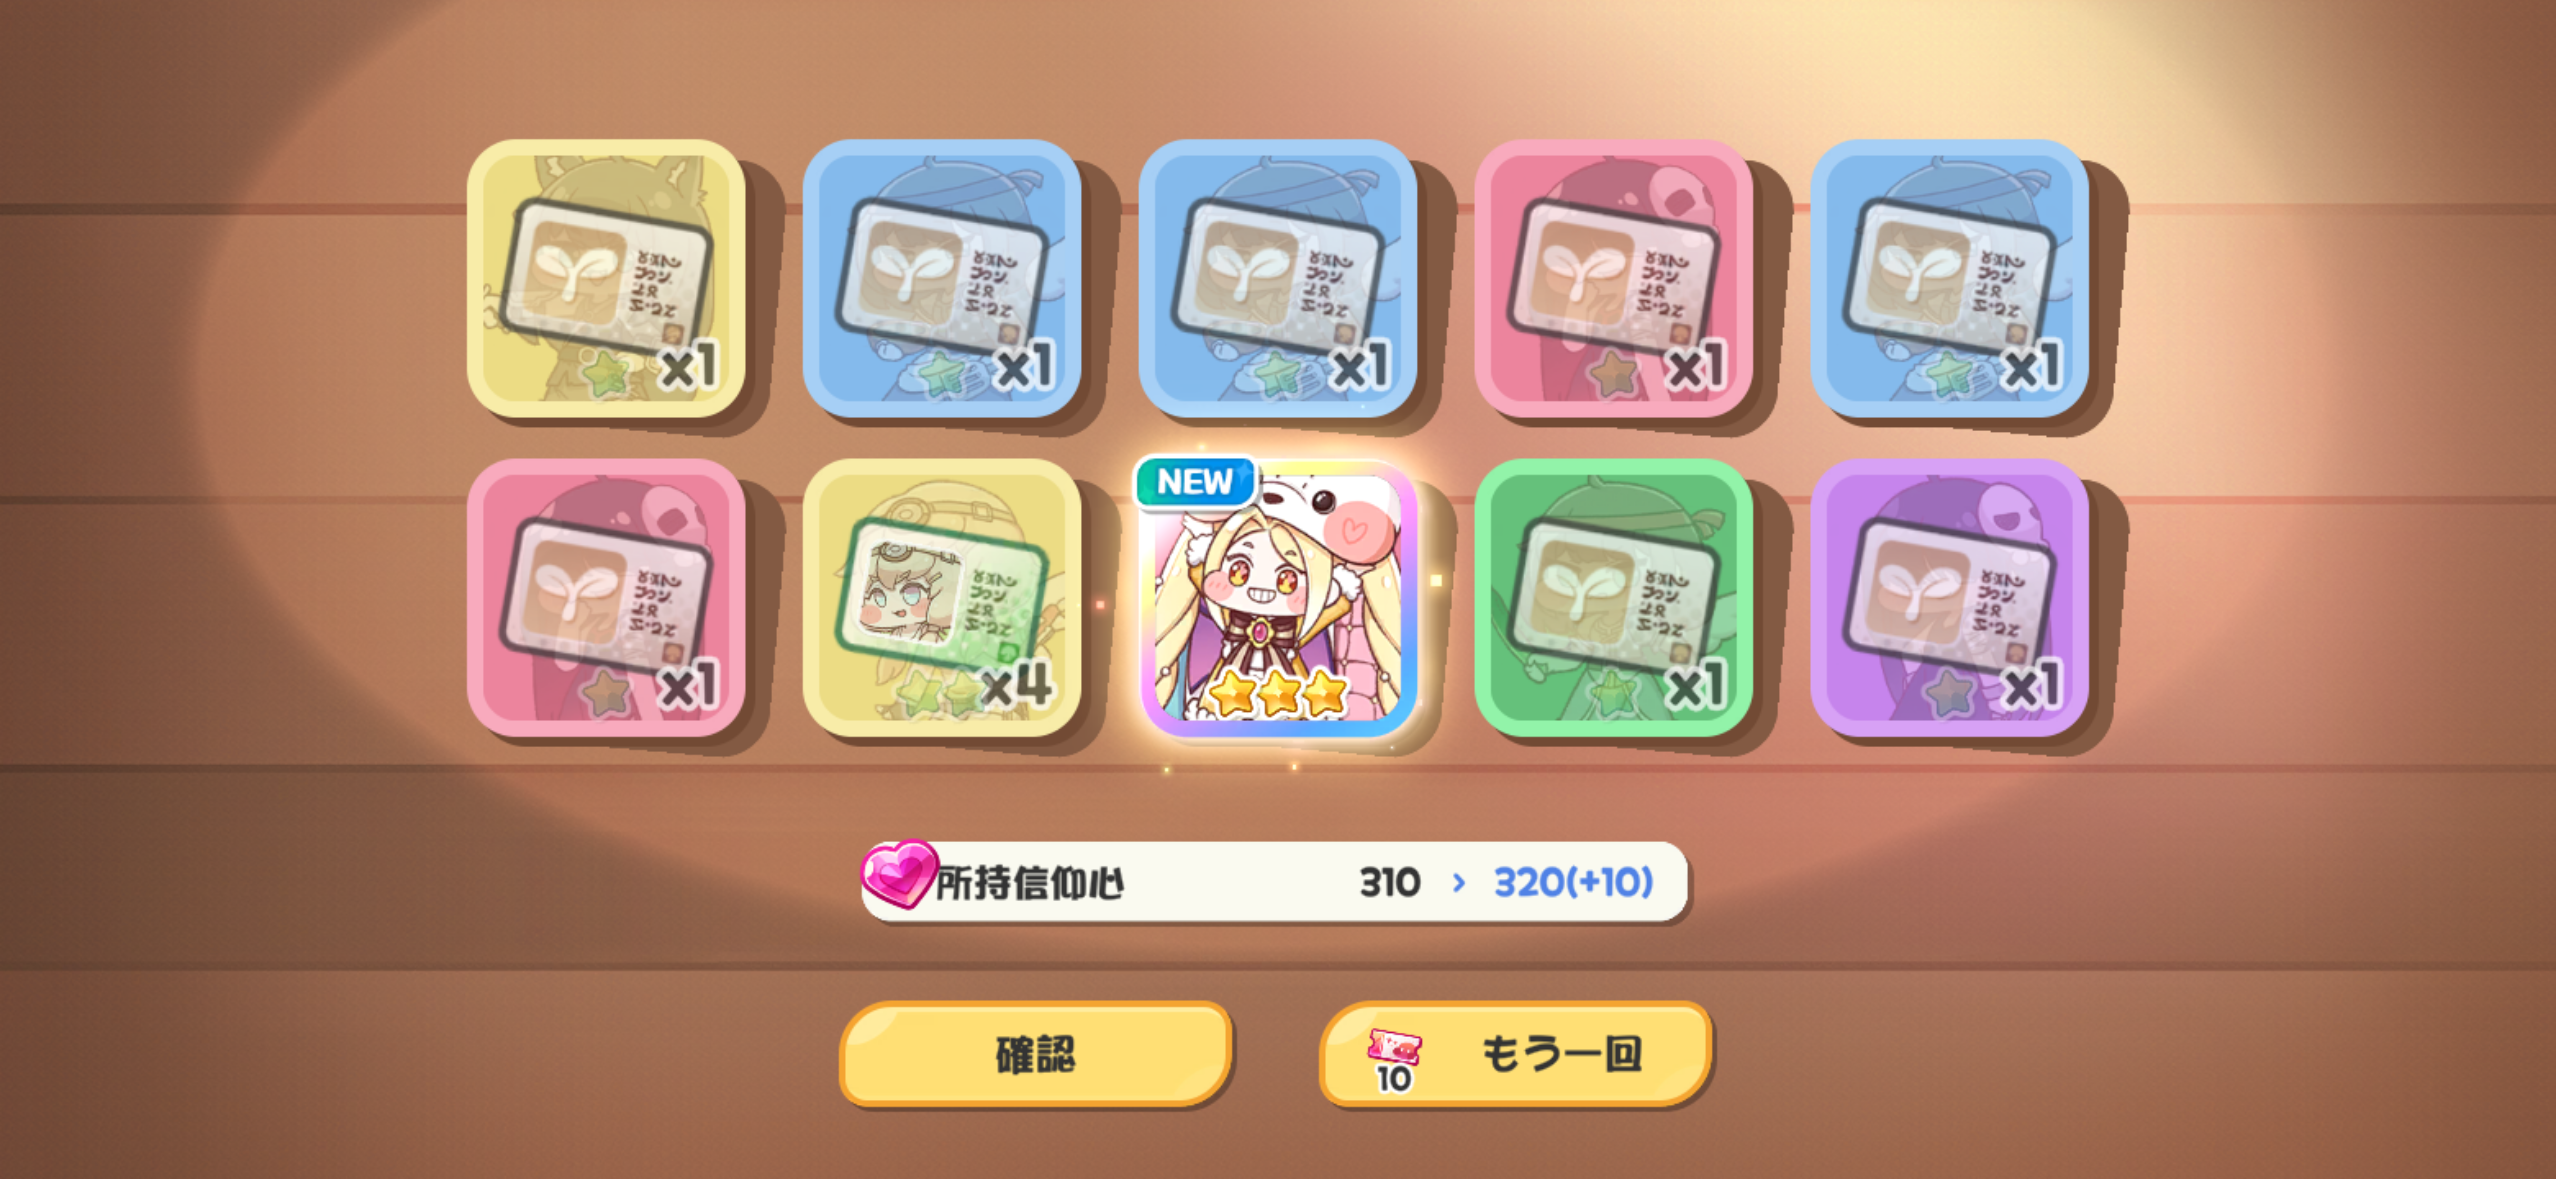Click the three gold stars on the character card

tap(1279, 692)
